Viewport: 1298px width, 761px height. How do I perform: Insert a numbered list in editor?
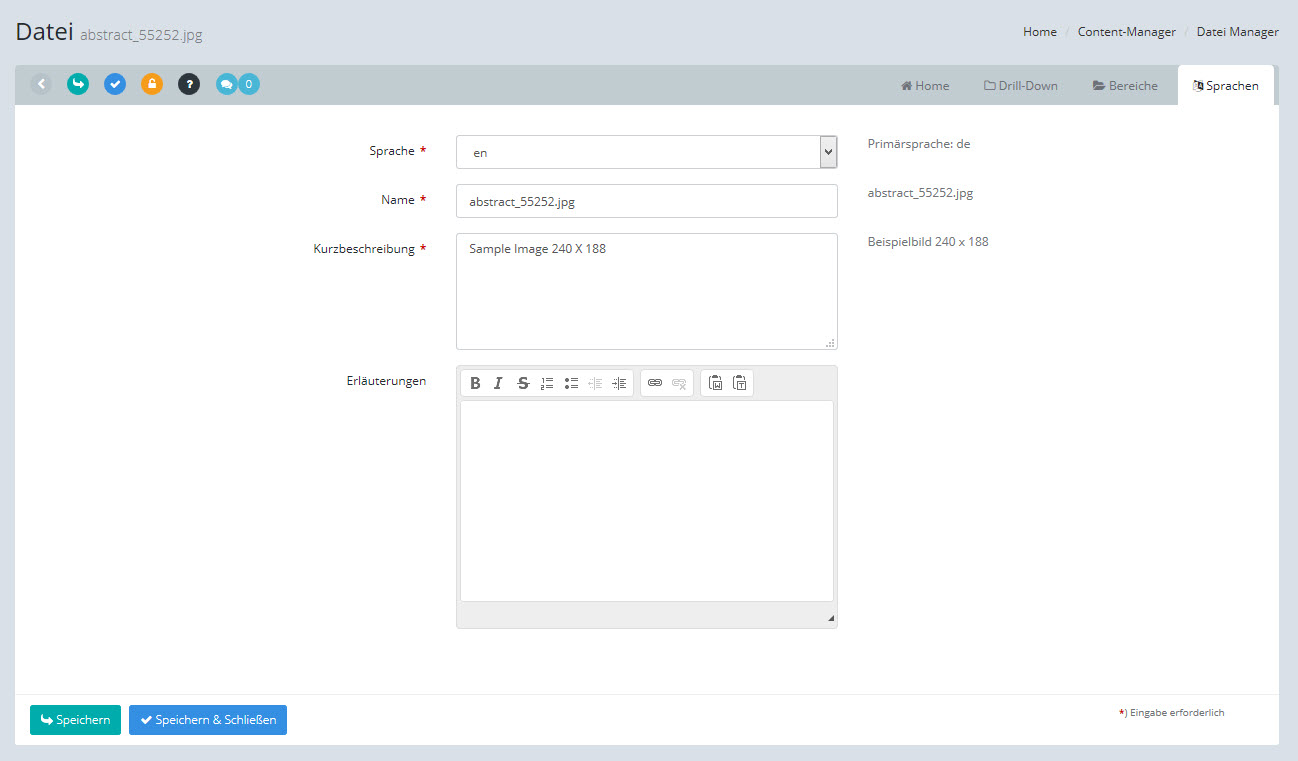(547, 383)
